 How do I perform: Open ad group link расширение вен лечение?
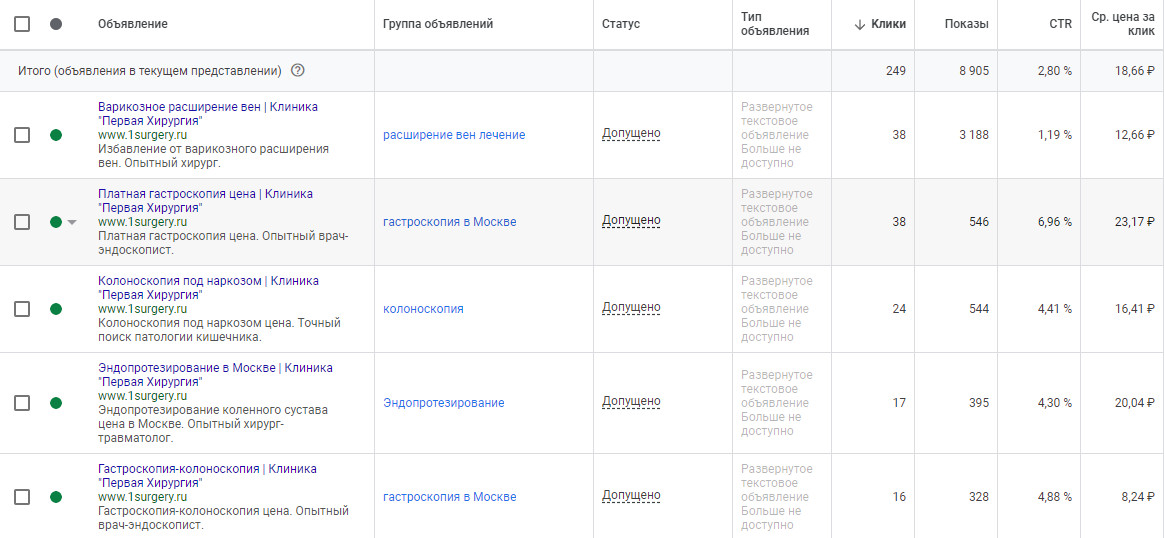(x=454, y=135)
